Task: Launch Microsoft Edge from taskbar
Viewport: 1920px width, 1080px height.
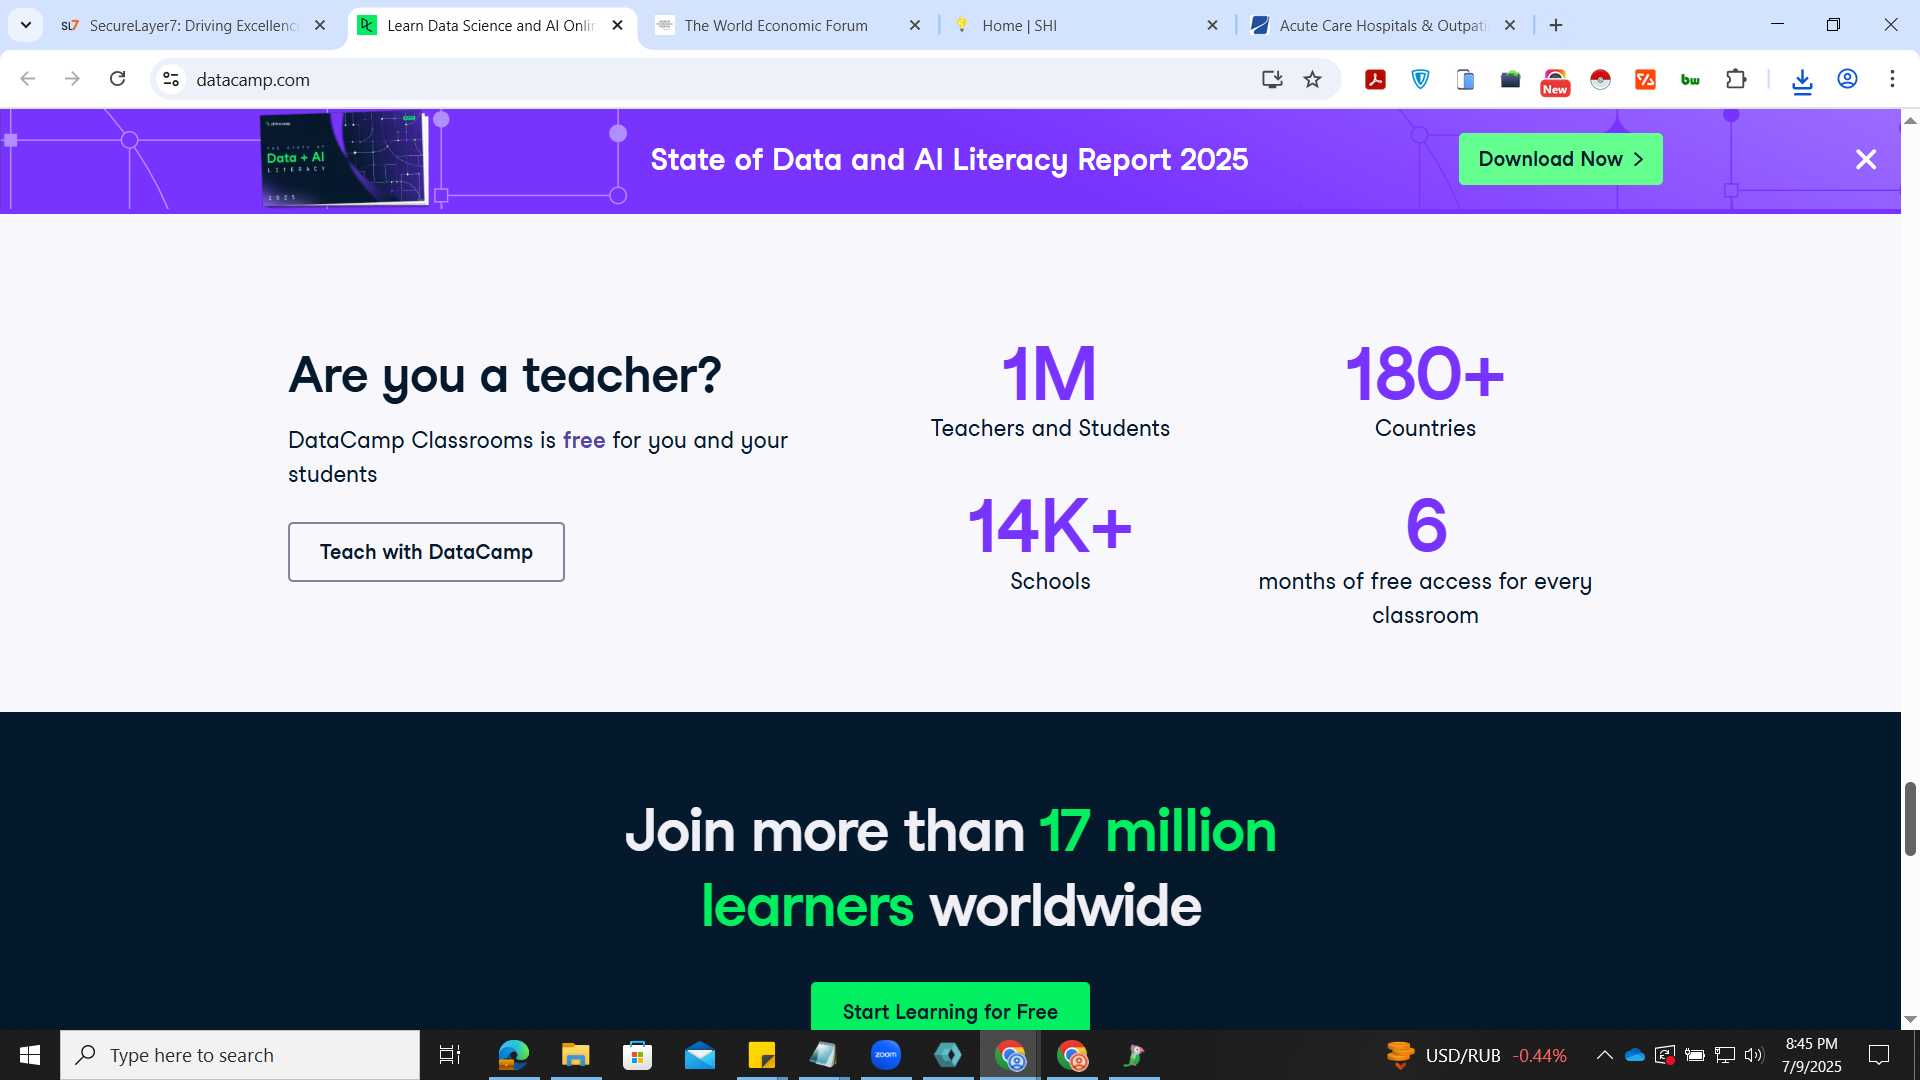Action: point(513,1055)
